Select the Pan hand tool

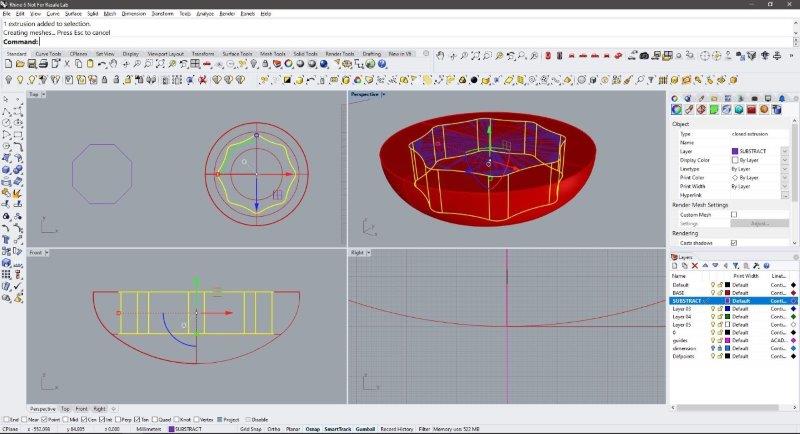coord(113,64)
